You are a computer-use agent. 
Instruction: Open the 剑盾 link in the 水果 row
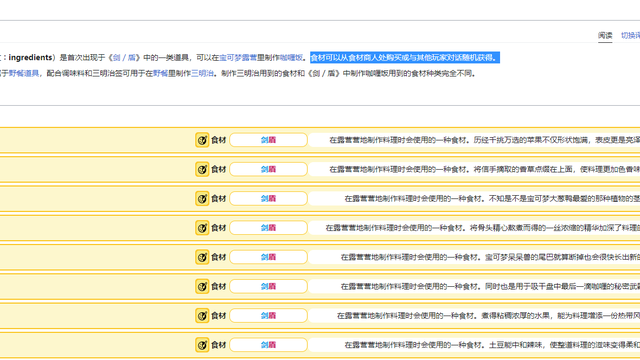click(268, 316)
